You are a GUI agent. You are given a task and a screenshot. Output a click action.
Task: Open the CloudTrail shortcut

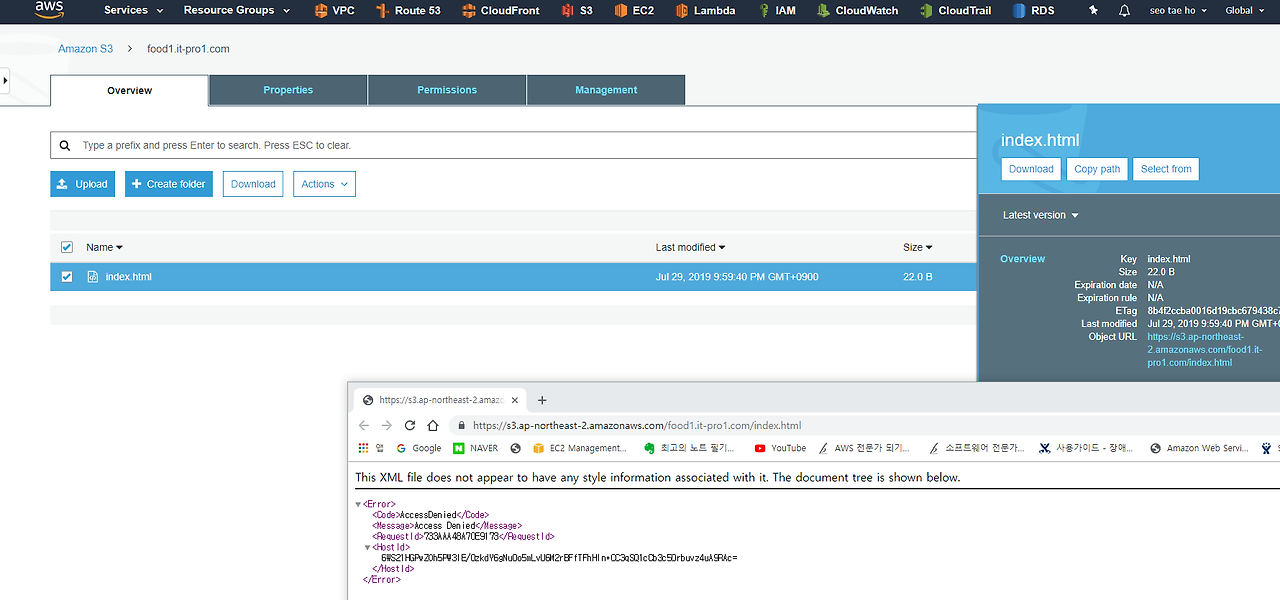[x=956, y=11]
